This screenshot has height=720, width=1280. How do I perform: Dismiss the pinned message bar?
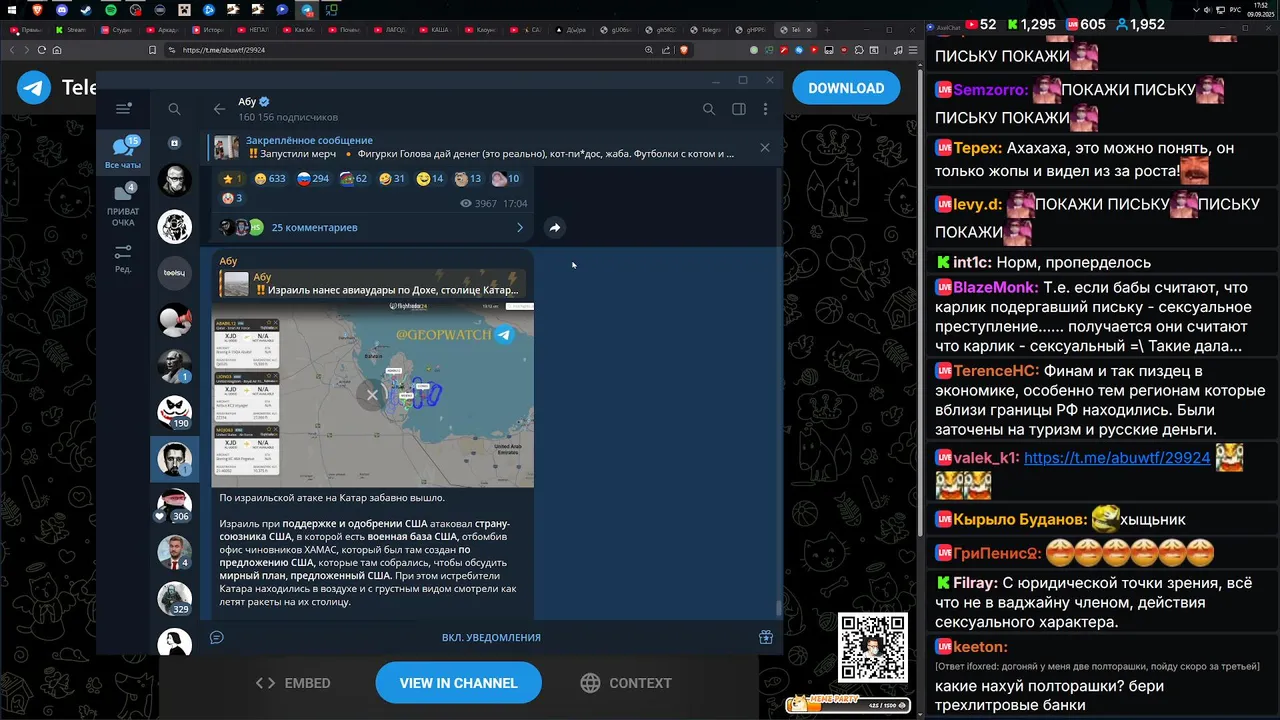click(765, 147)
